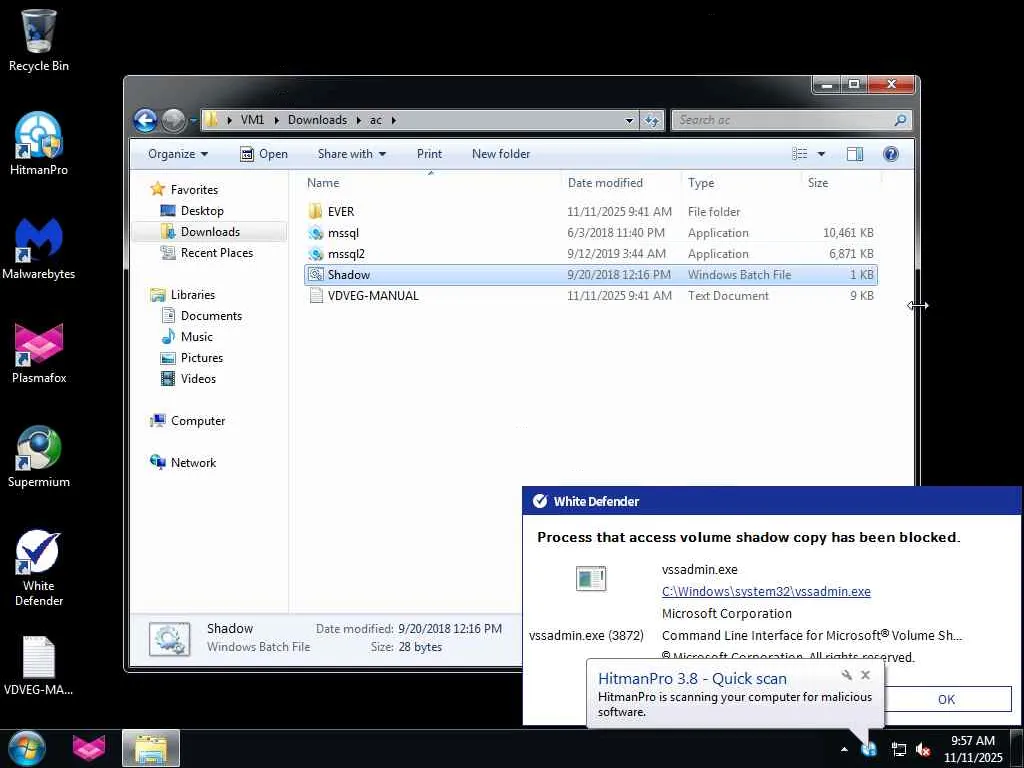Select Libraries in navigation pane
1024x768 pixels.
193,295
